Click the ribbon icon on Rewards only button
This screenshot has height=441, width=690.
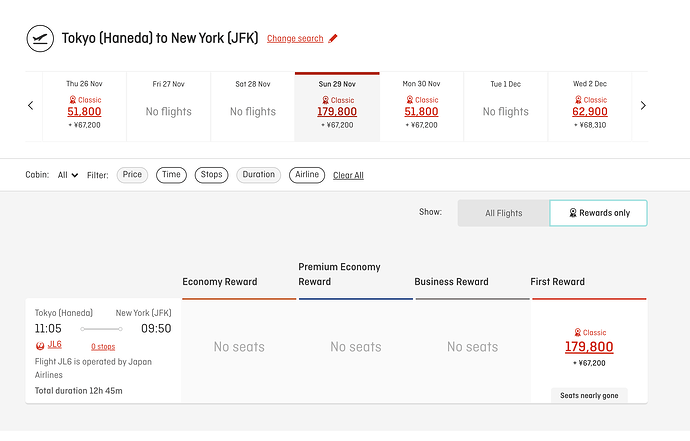coord(573,213)
